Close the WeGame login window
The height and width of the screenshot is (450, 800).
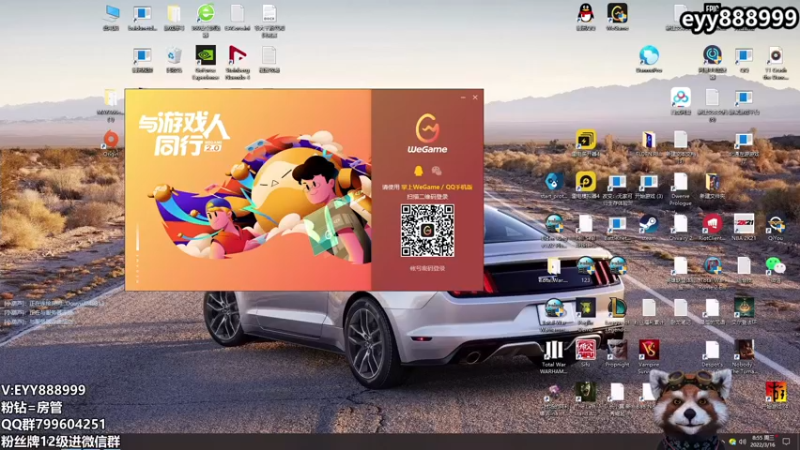475,97
